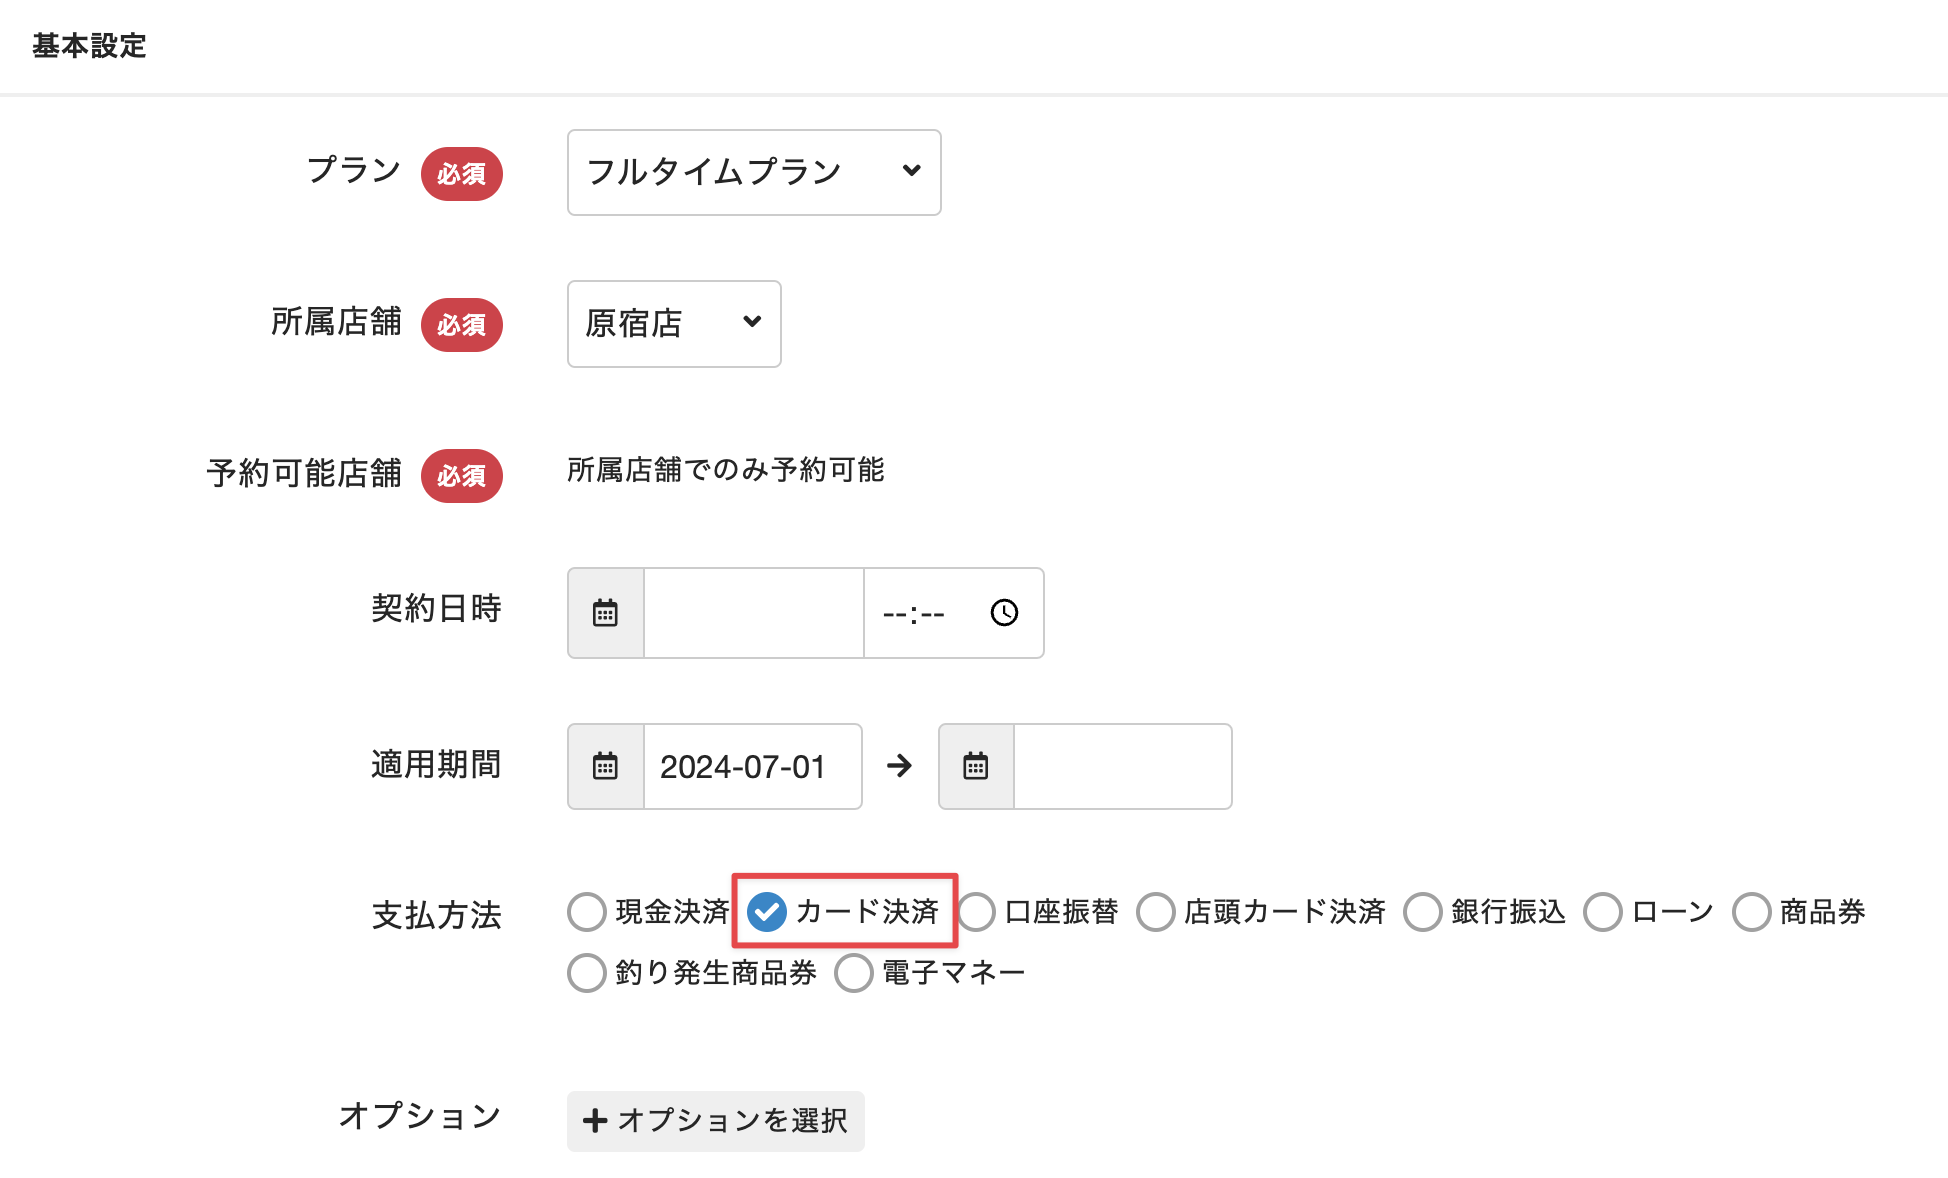Click the clock icon in the time field
Screen dimensions: 1948x1178
tap(1004, 613)
